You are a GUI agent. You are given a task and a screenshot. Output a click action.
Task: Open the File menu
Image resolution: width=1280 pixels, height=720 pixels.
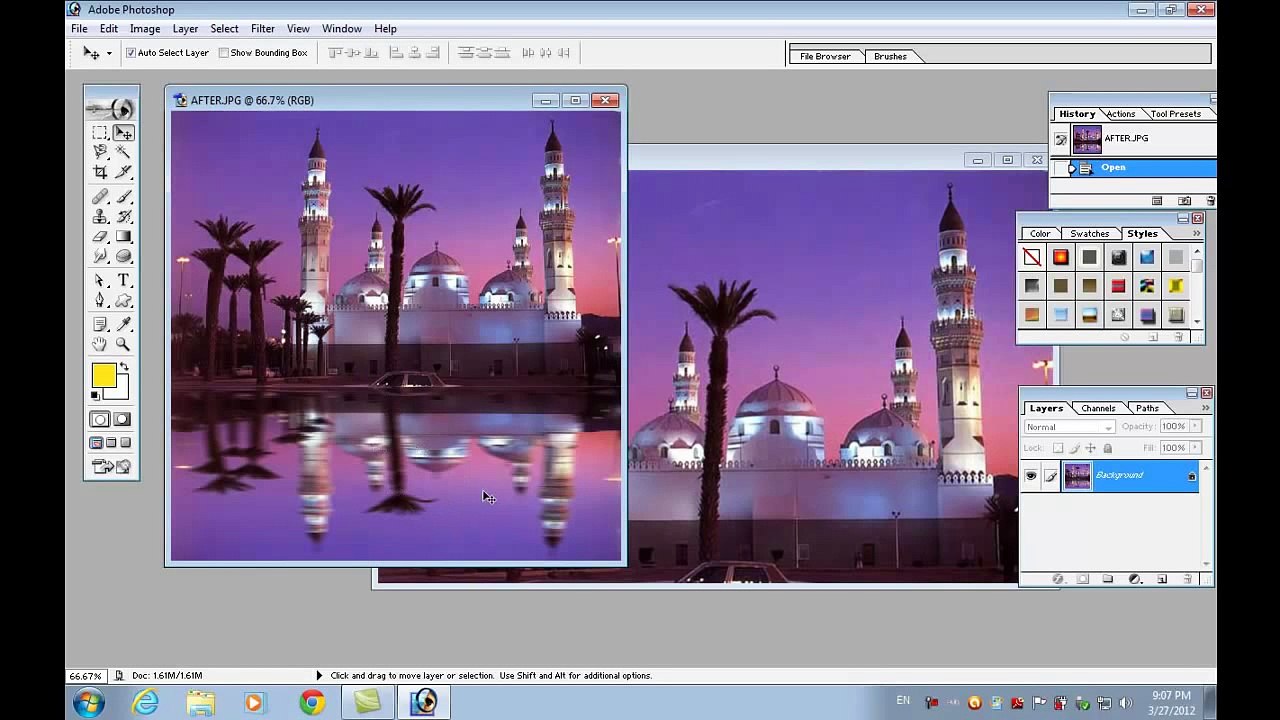pyautogui.click(x=79, y=29)
